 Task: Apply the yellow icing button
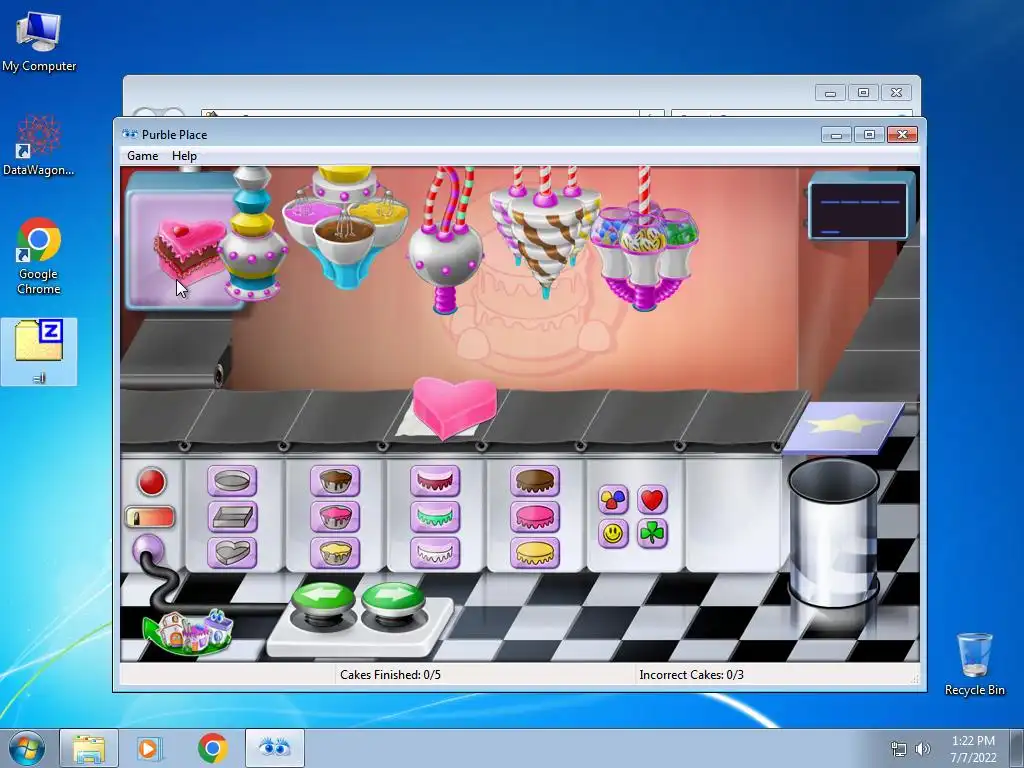coord(535,552)
